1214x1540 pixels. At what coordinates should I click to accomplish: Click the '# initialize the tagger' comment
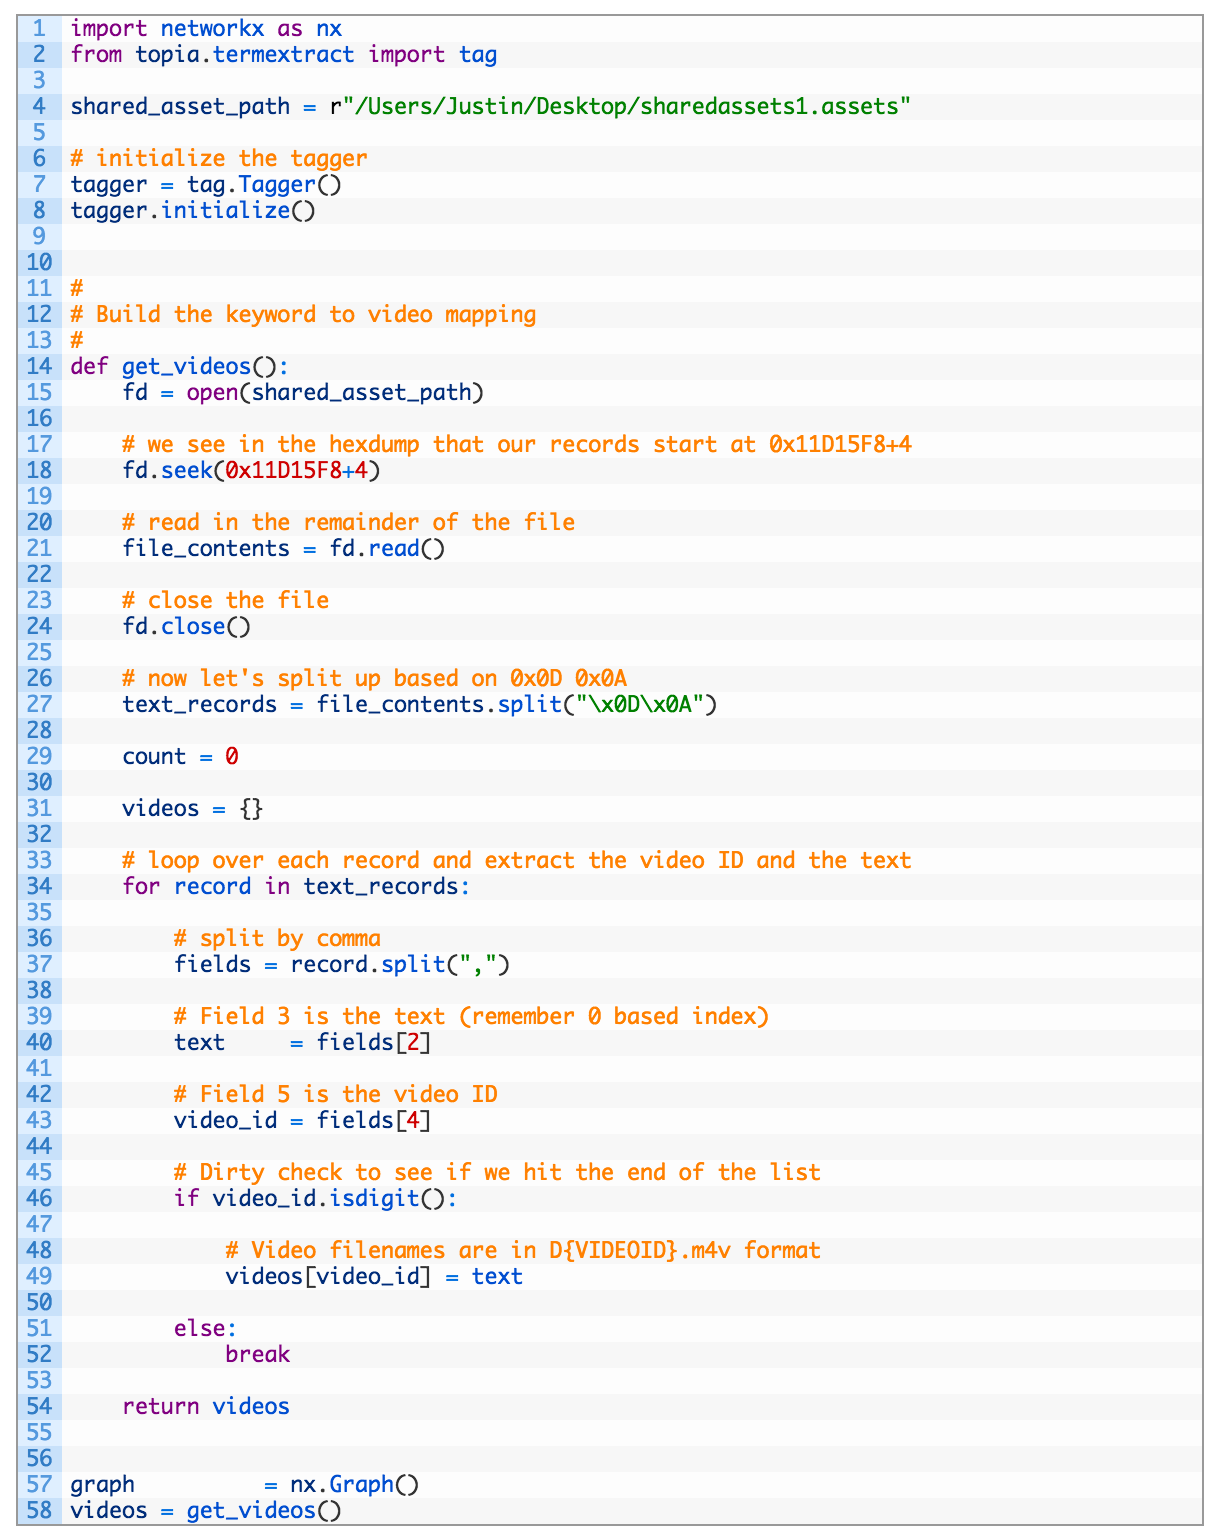(x=219, y=158)
